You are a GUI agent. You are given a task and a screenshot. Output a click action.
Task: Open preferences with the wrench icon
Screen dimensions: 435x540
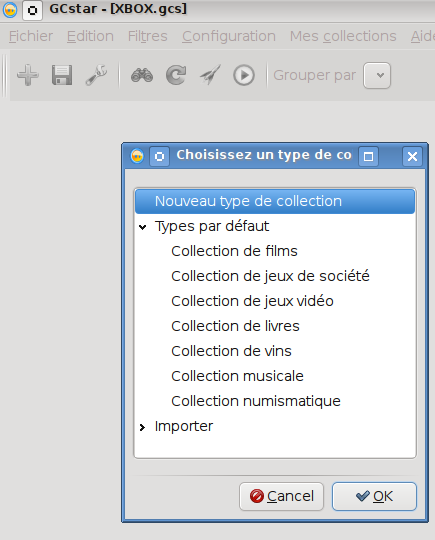pos(96,75)
